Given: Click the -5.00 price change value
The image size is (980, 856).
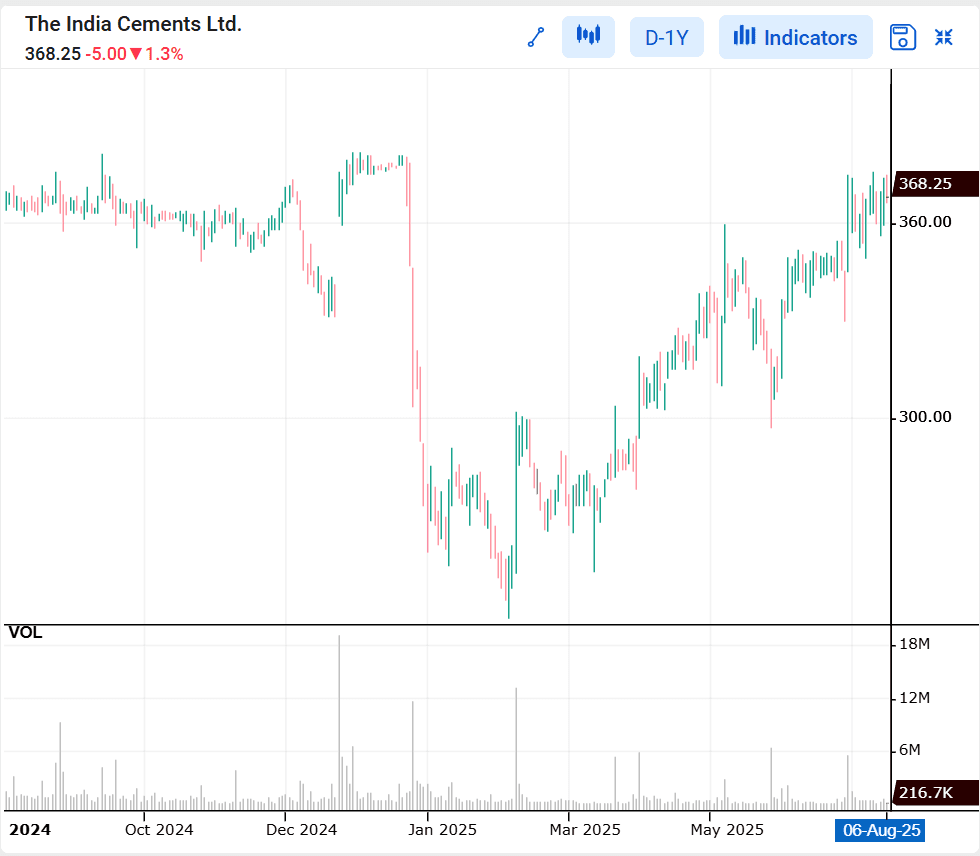Looking at the screenshot, I should [x=106, y=54].
